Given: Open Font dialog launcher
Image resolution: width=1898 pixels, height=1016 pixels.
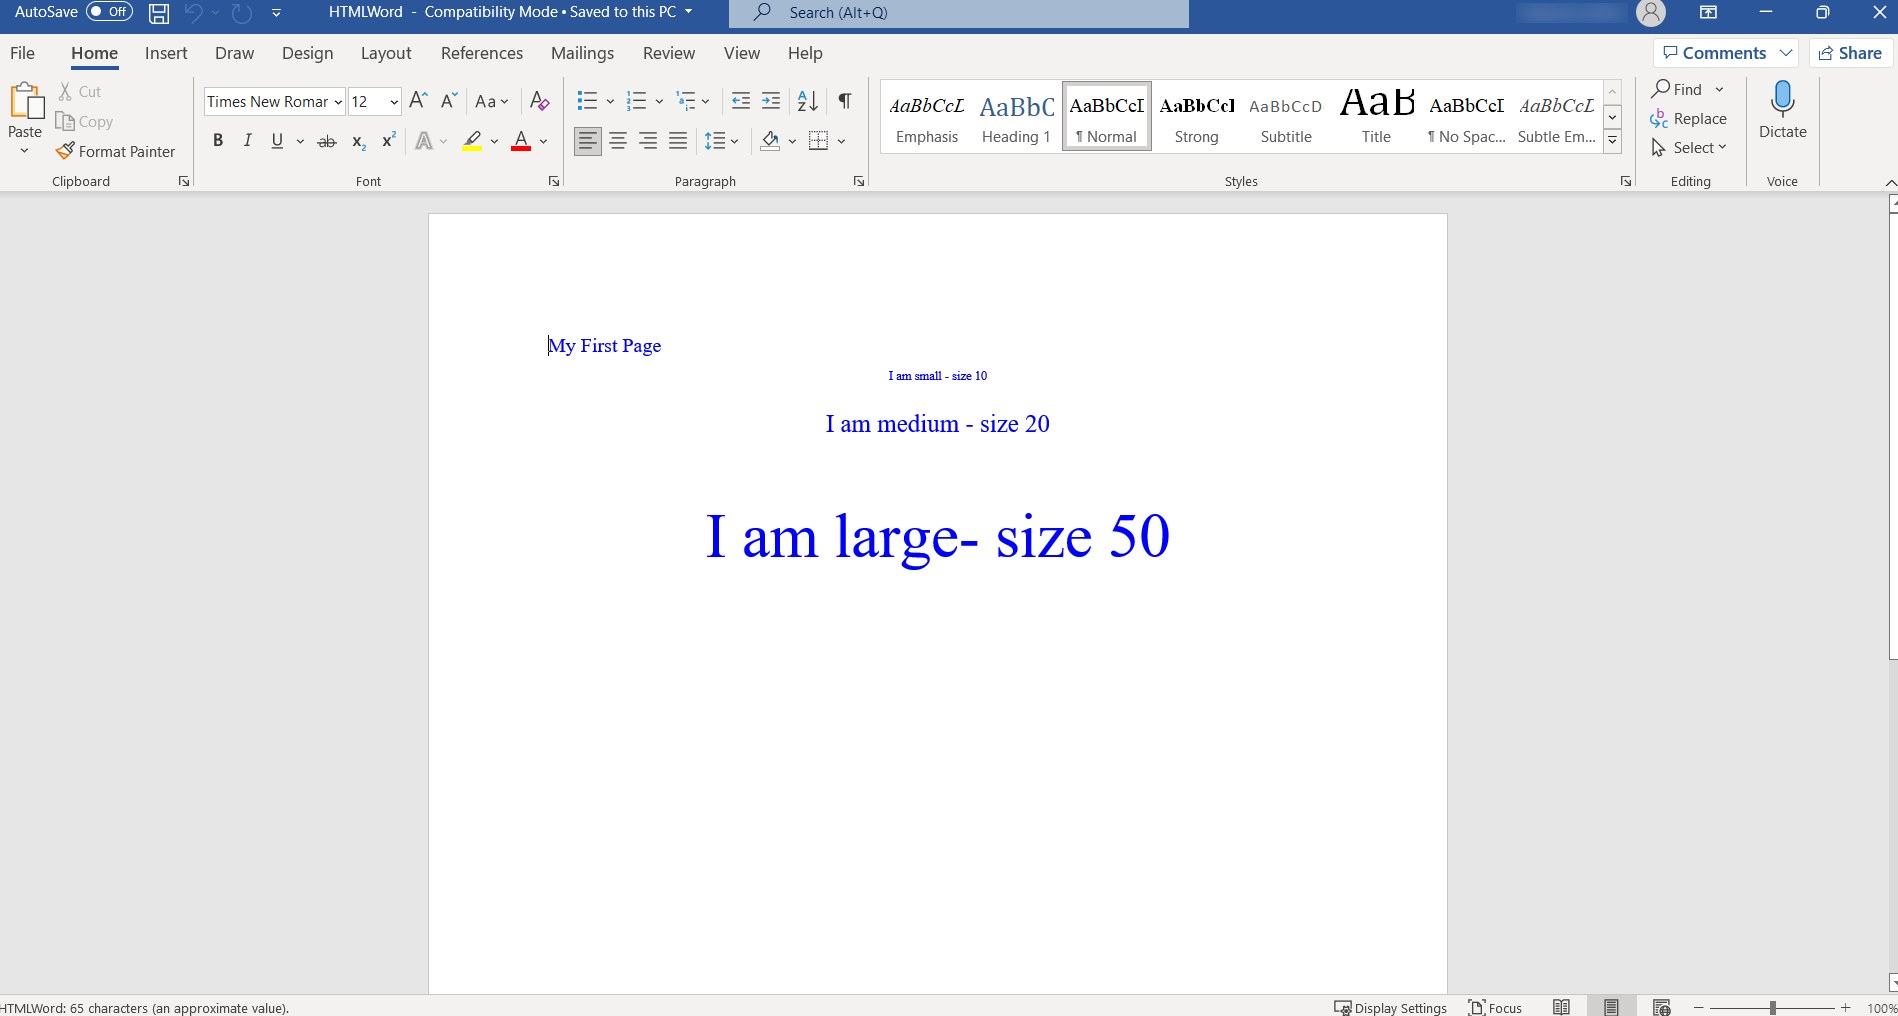Looking at the screenshot, I should click(554, 181).
